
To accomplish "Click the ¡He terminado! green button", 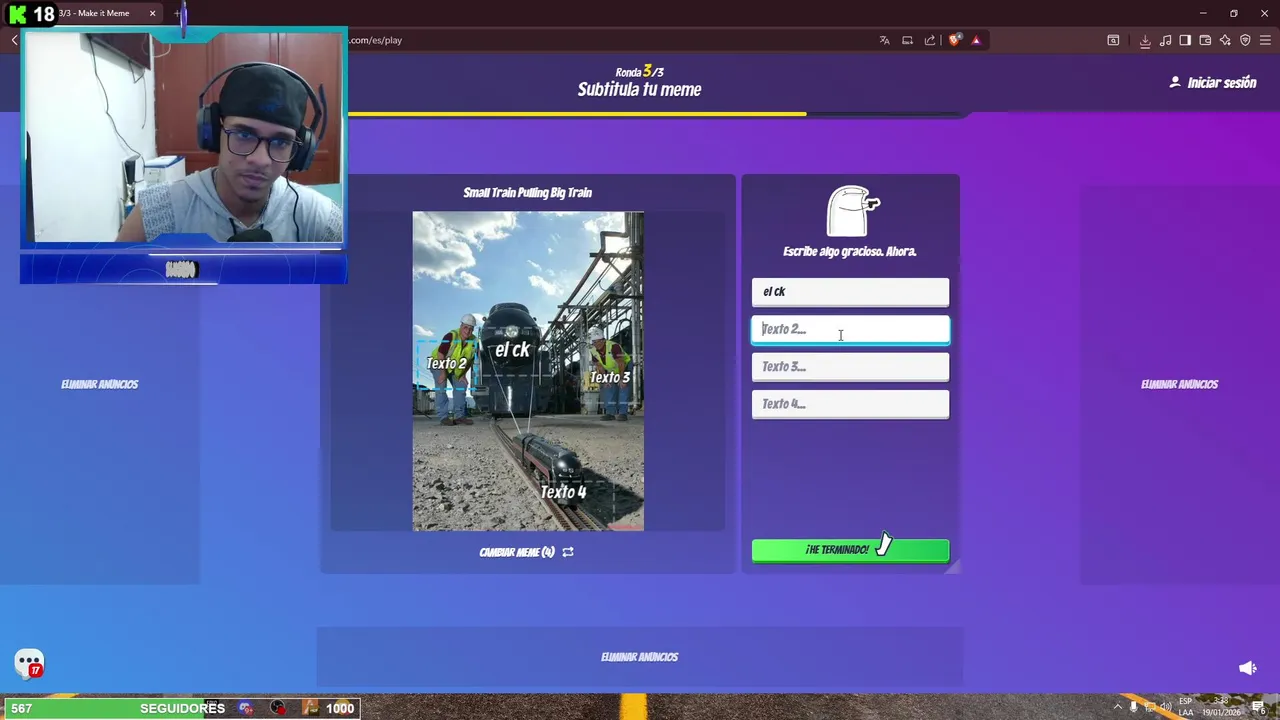I will point(850,550).
